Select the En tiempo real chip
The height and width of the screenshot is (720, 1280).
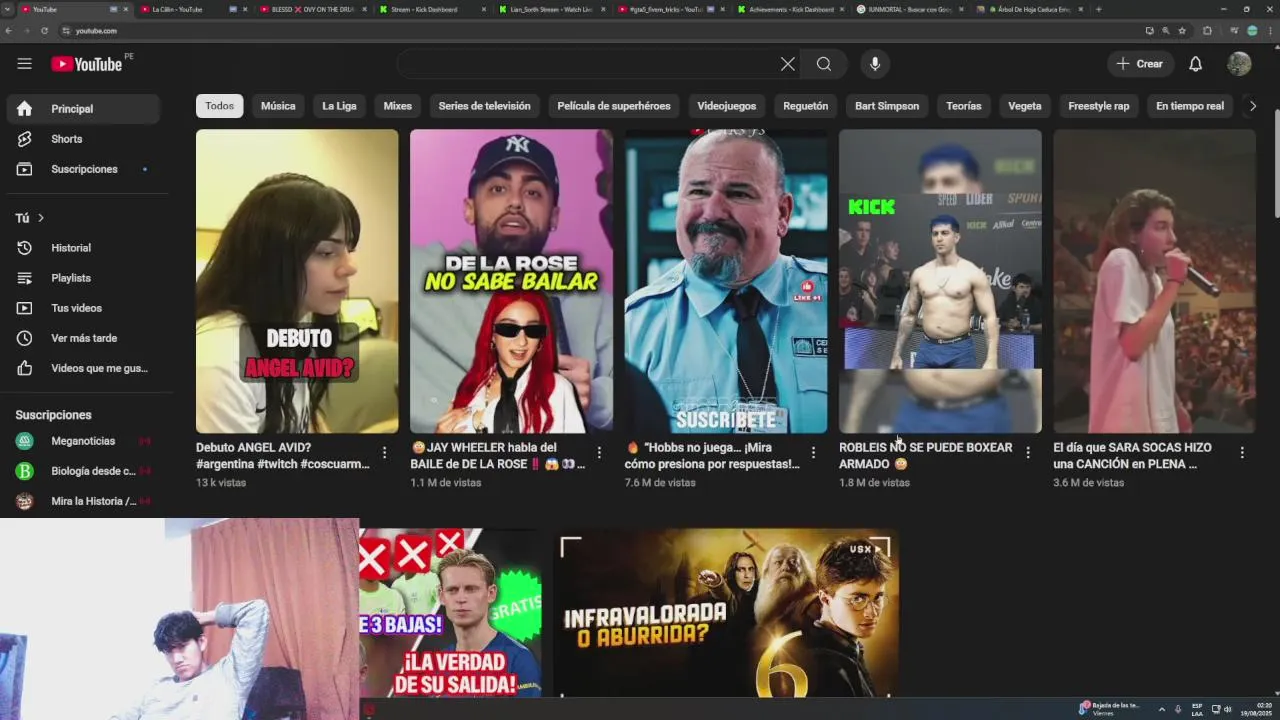[1189, 106]
